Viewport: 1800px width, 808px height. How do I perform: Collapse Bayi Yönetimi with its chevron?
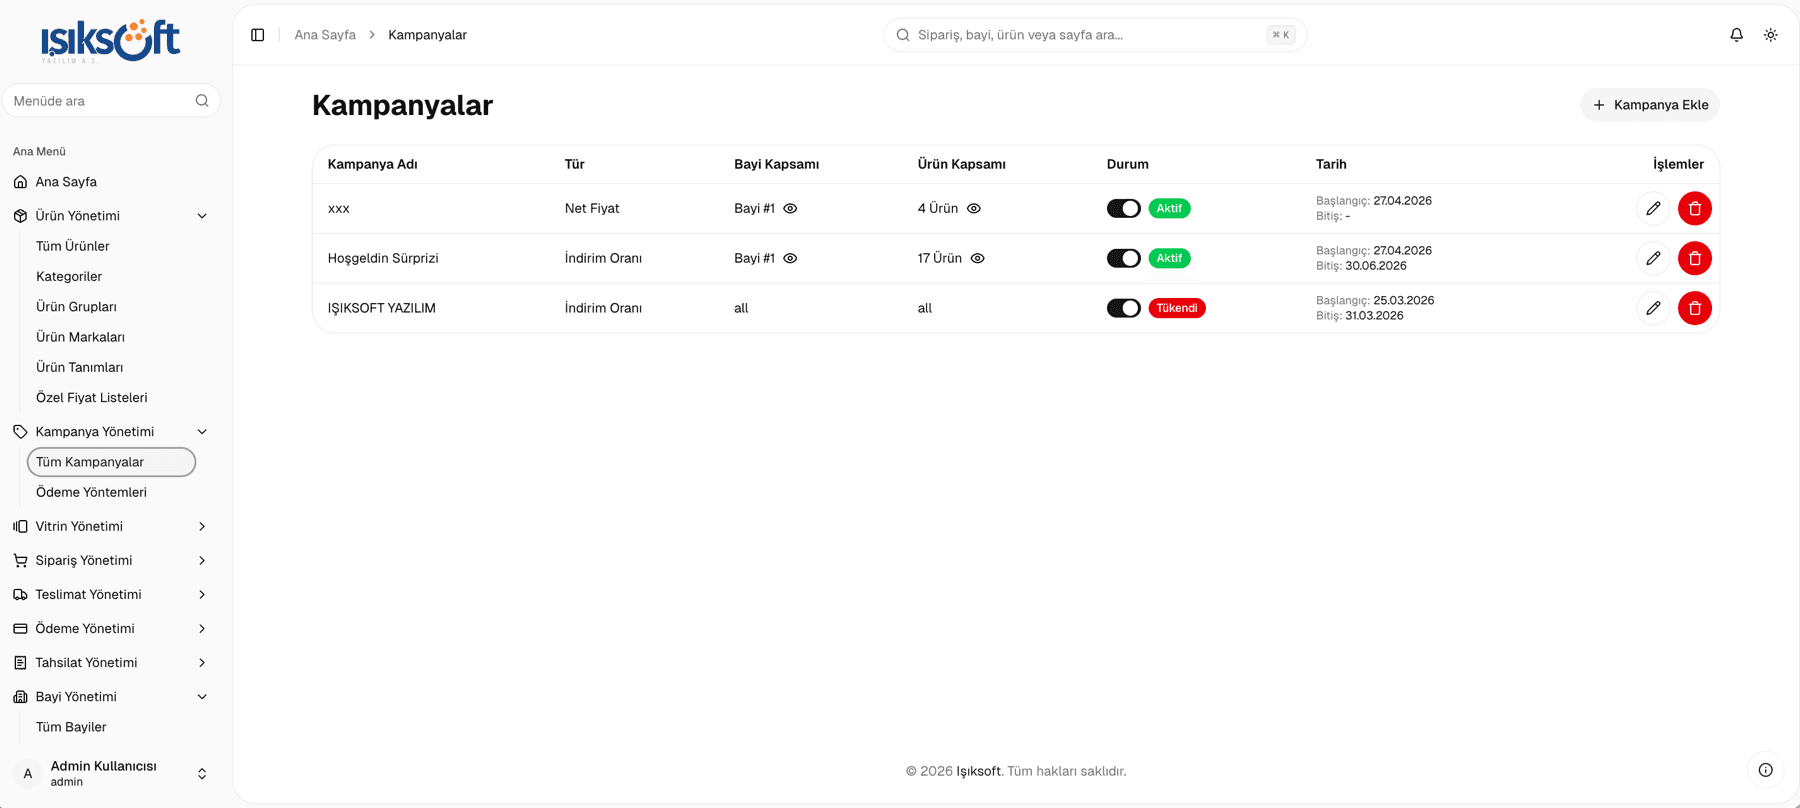coord(202,696)
